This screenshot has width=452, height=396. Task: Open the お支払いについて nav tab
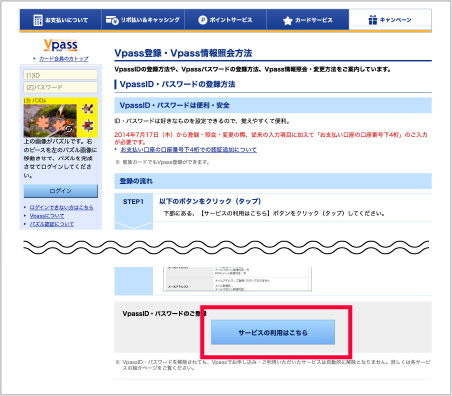(60, 20)
